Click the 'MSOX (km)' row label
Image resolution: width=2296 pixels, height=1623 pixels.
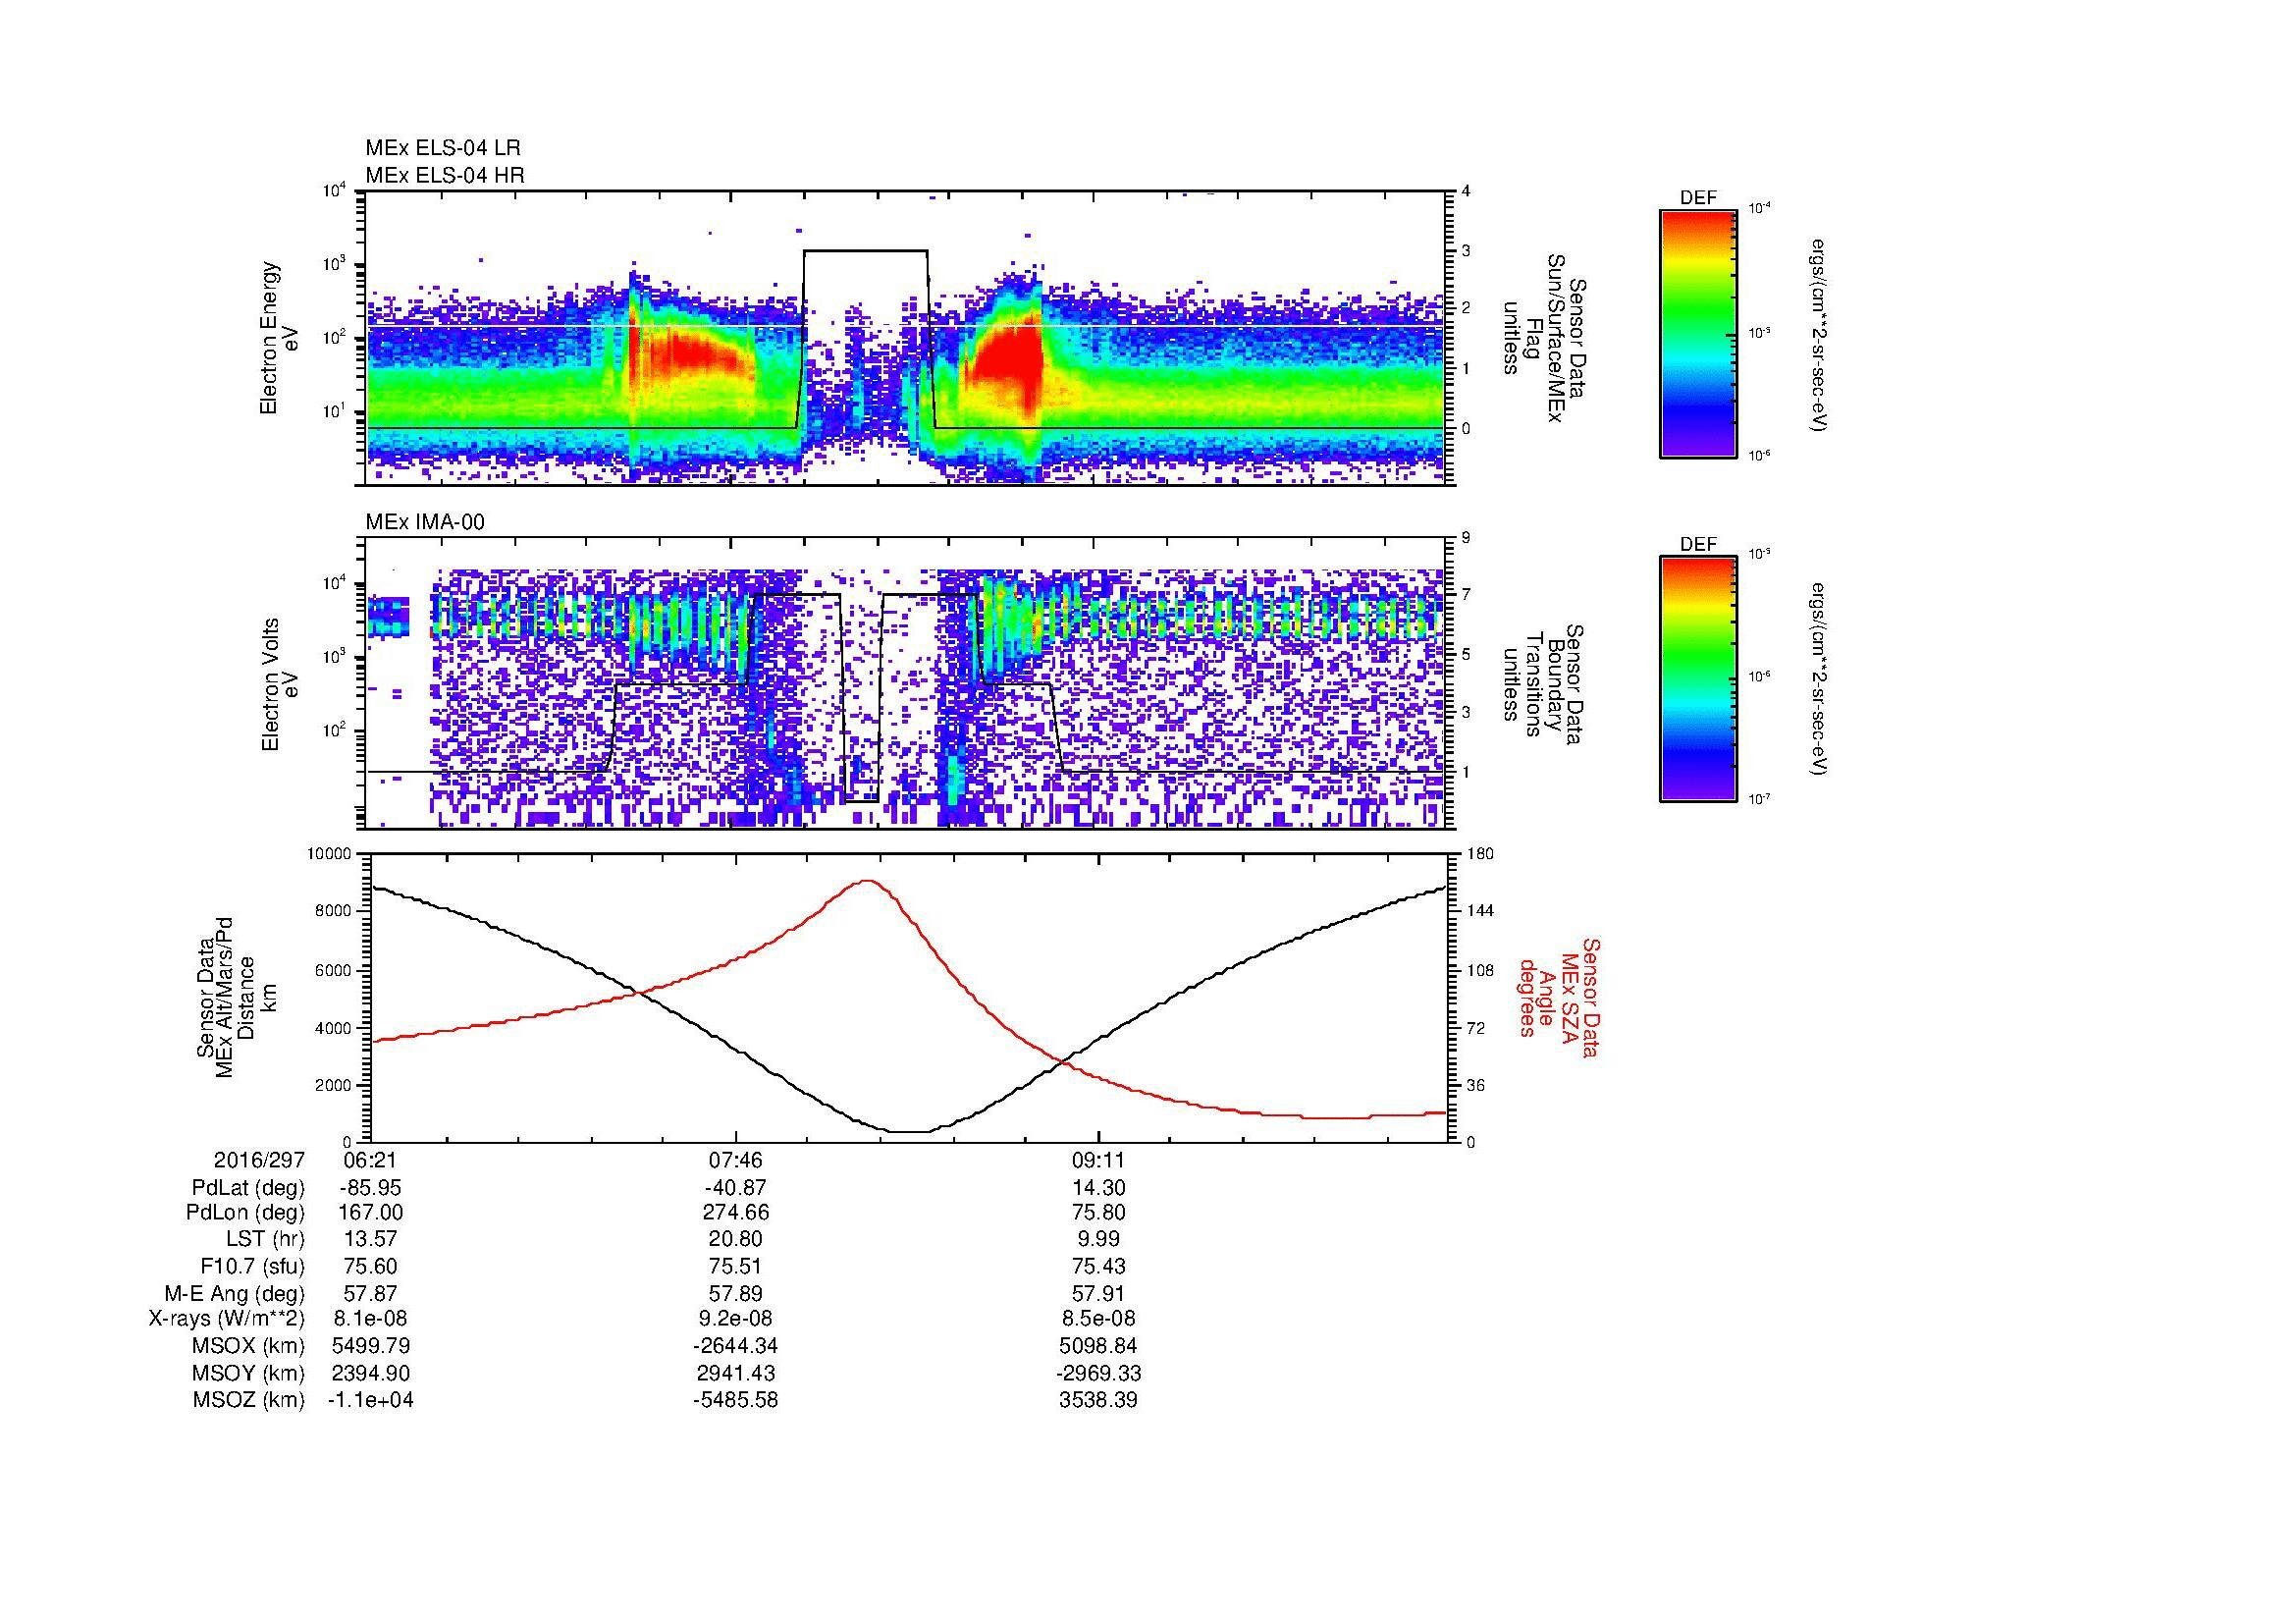pyautogui.click(x=249, y=1347)
